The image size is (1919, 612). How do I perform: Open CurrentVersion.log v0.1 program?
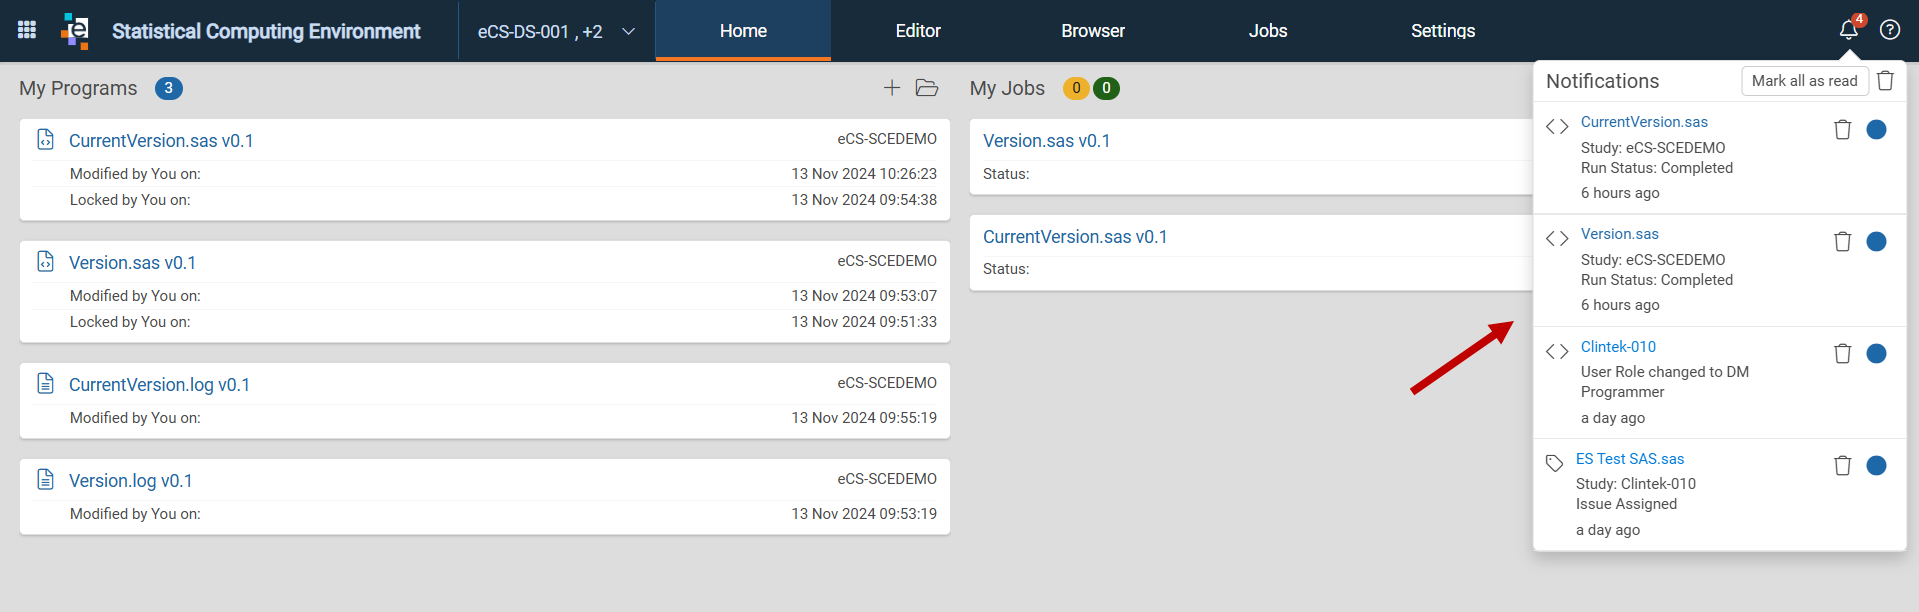click(x=159, y=385)
